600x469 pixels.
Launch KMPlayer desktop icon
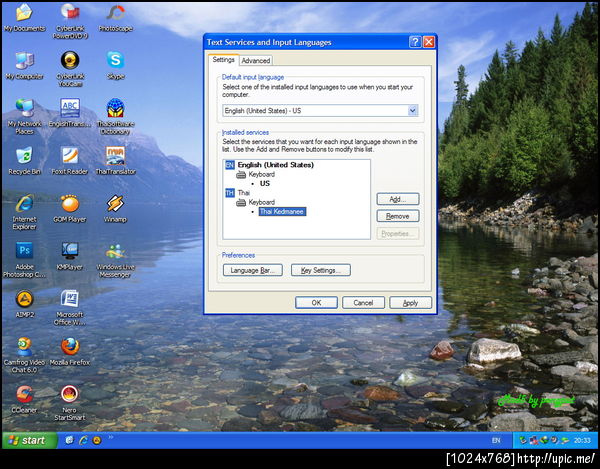click(70, 256)
